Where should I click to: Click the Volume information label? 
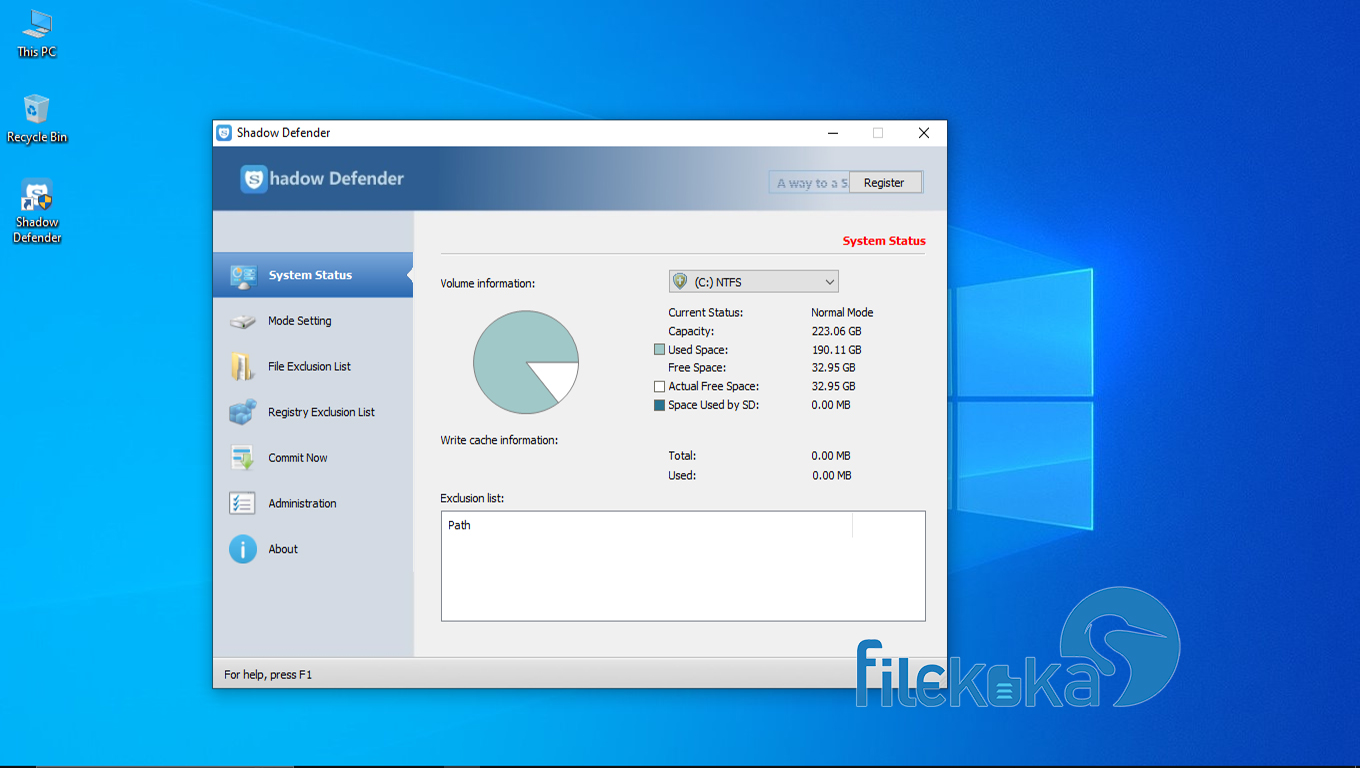(x=488, y=284)
